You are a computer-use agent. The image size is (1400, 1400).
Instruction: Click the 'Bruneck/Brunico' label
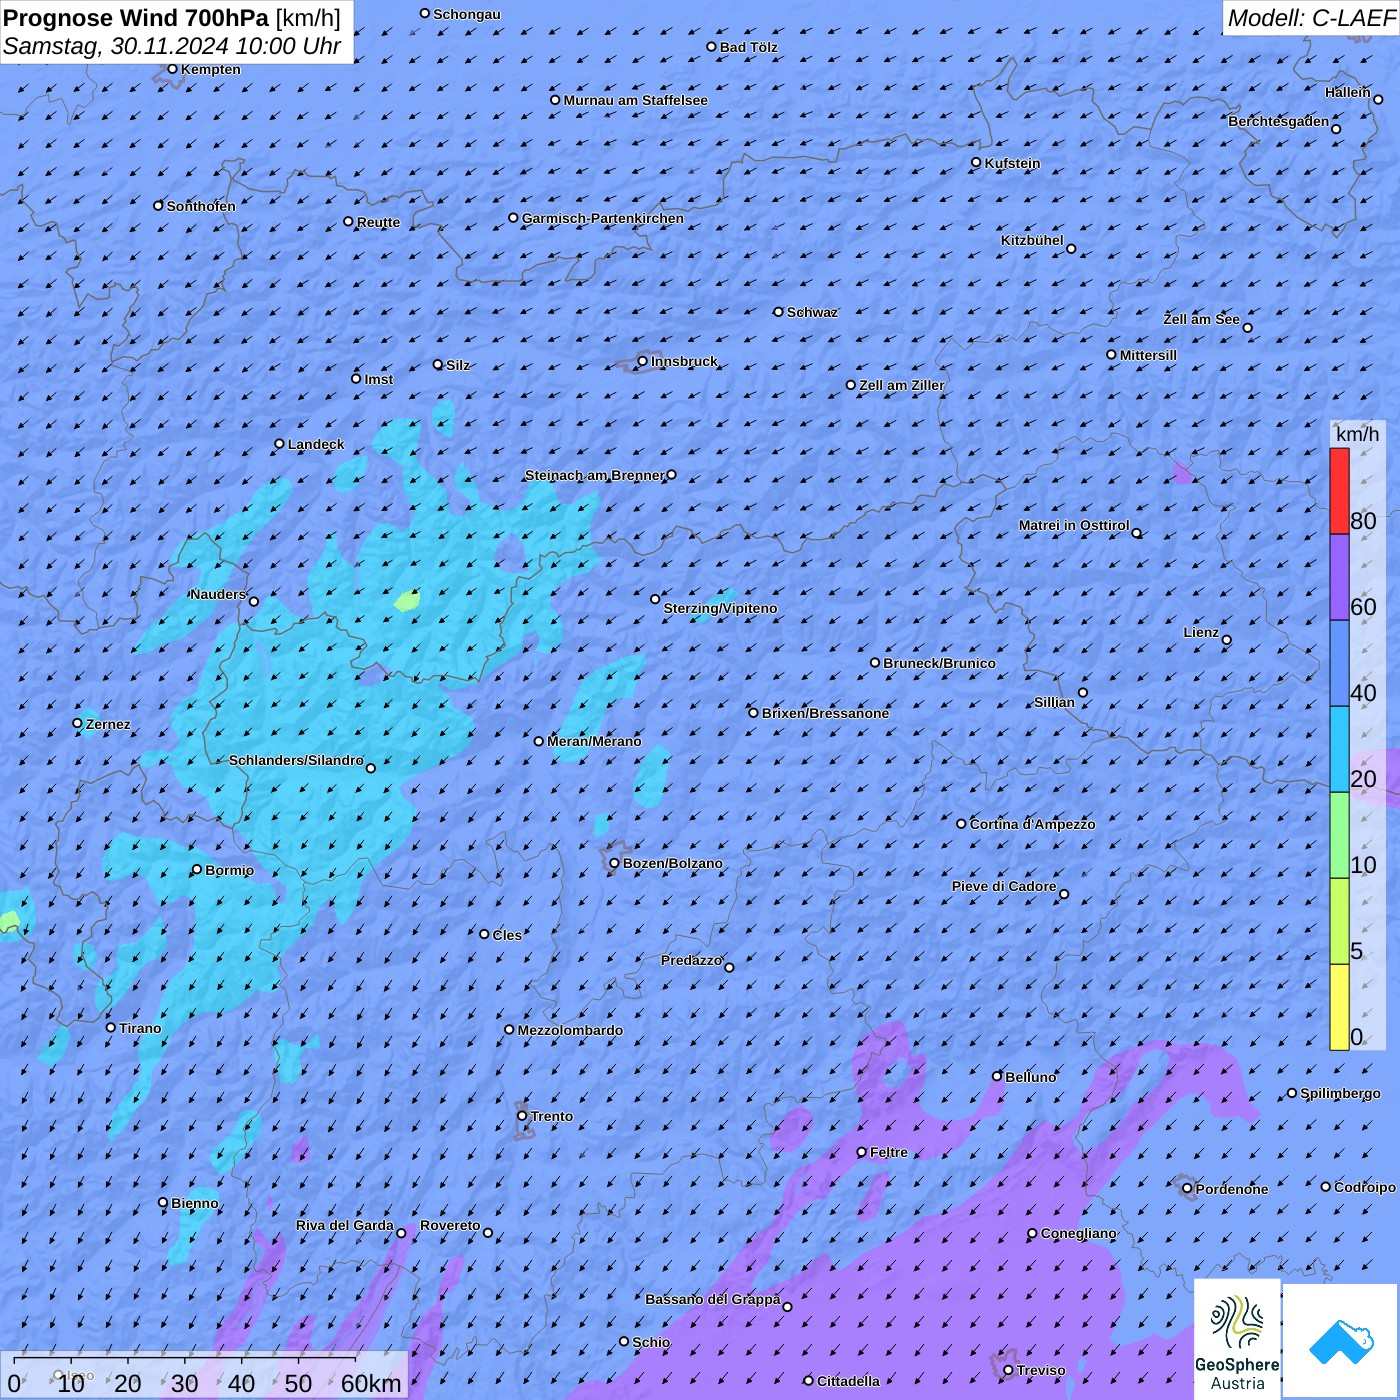(x=939, y=663)
